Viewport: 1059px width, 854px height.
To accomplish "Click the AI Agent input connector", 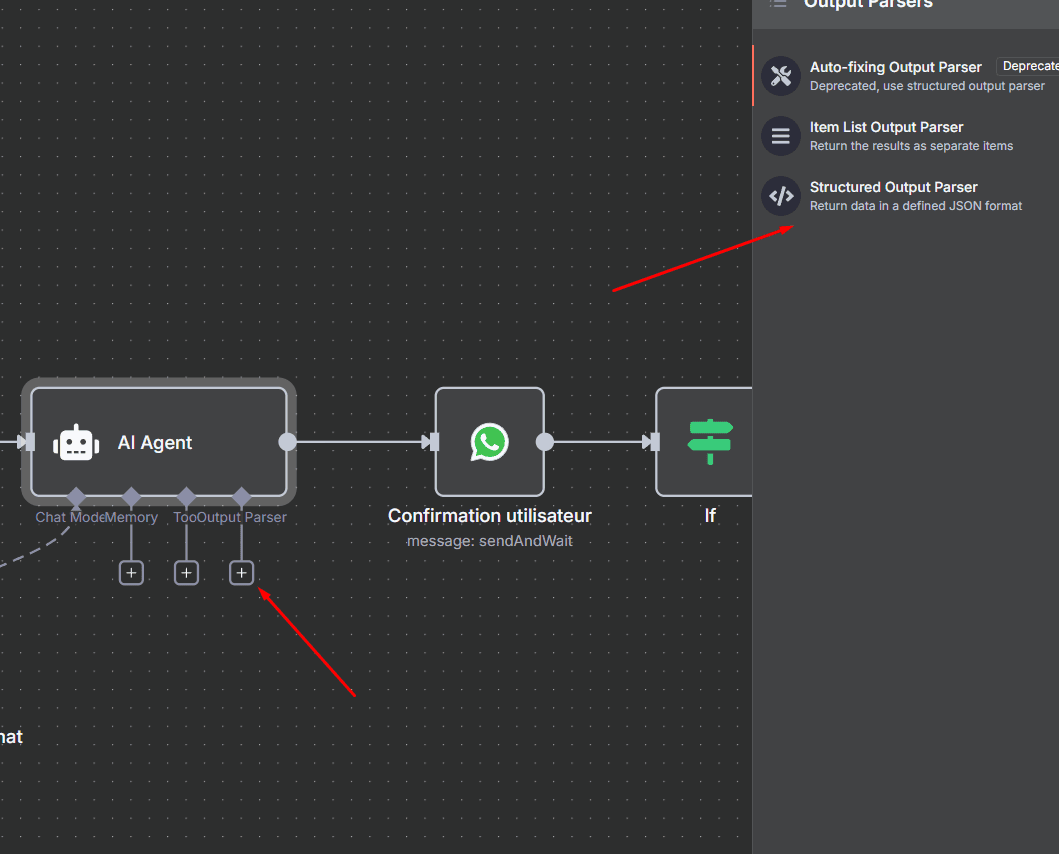I will coord(29,442).
